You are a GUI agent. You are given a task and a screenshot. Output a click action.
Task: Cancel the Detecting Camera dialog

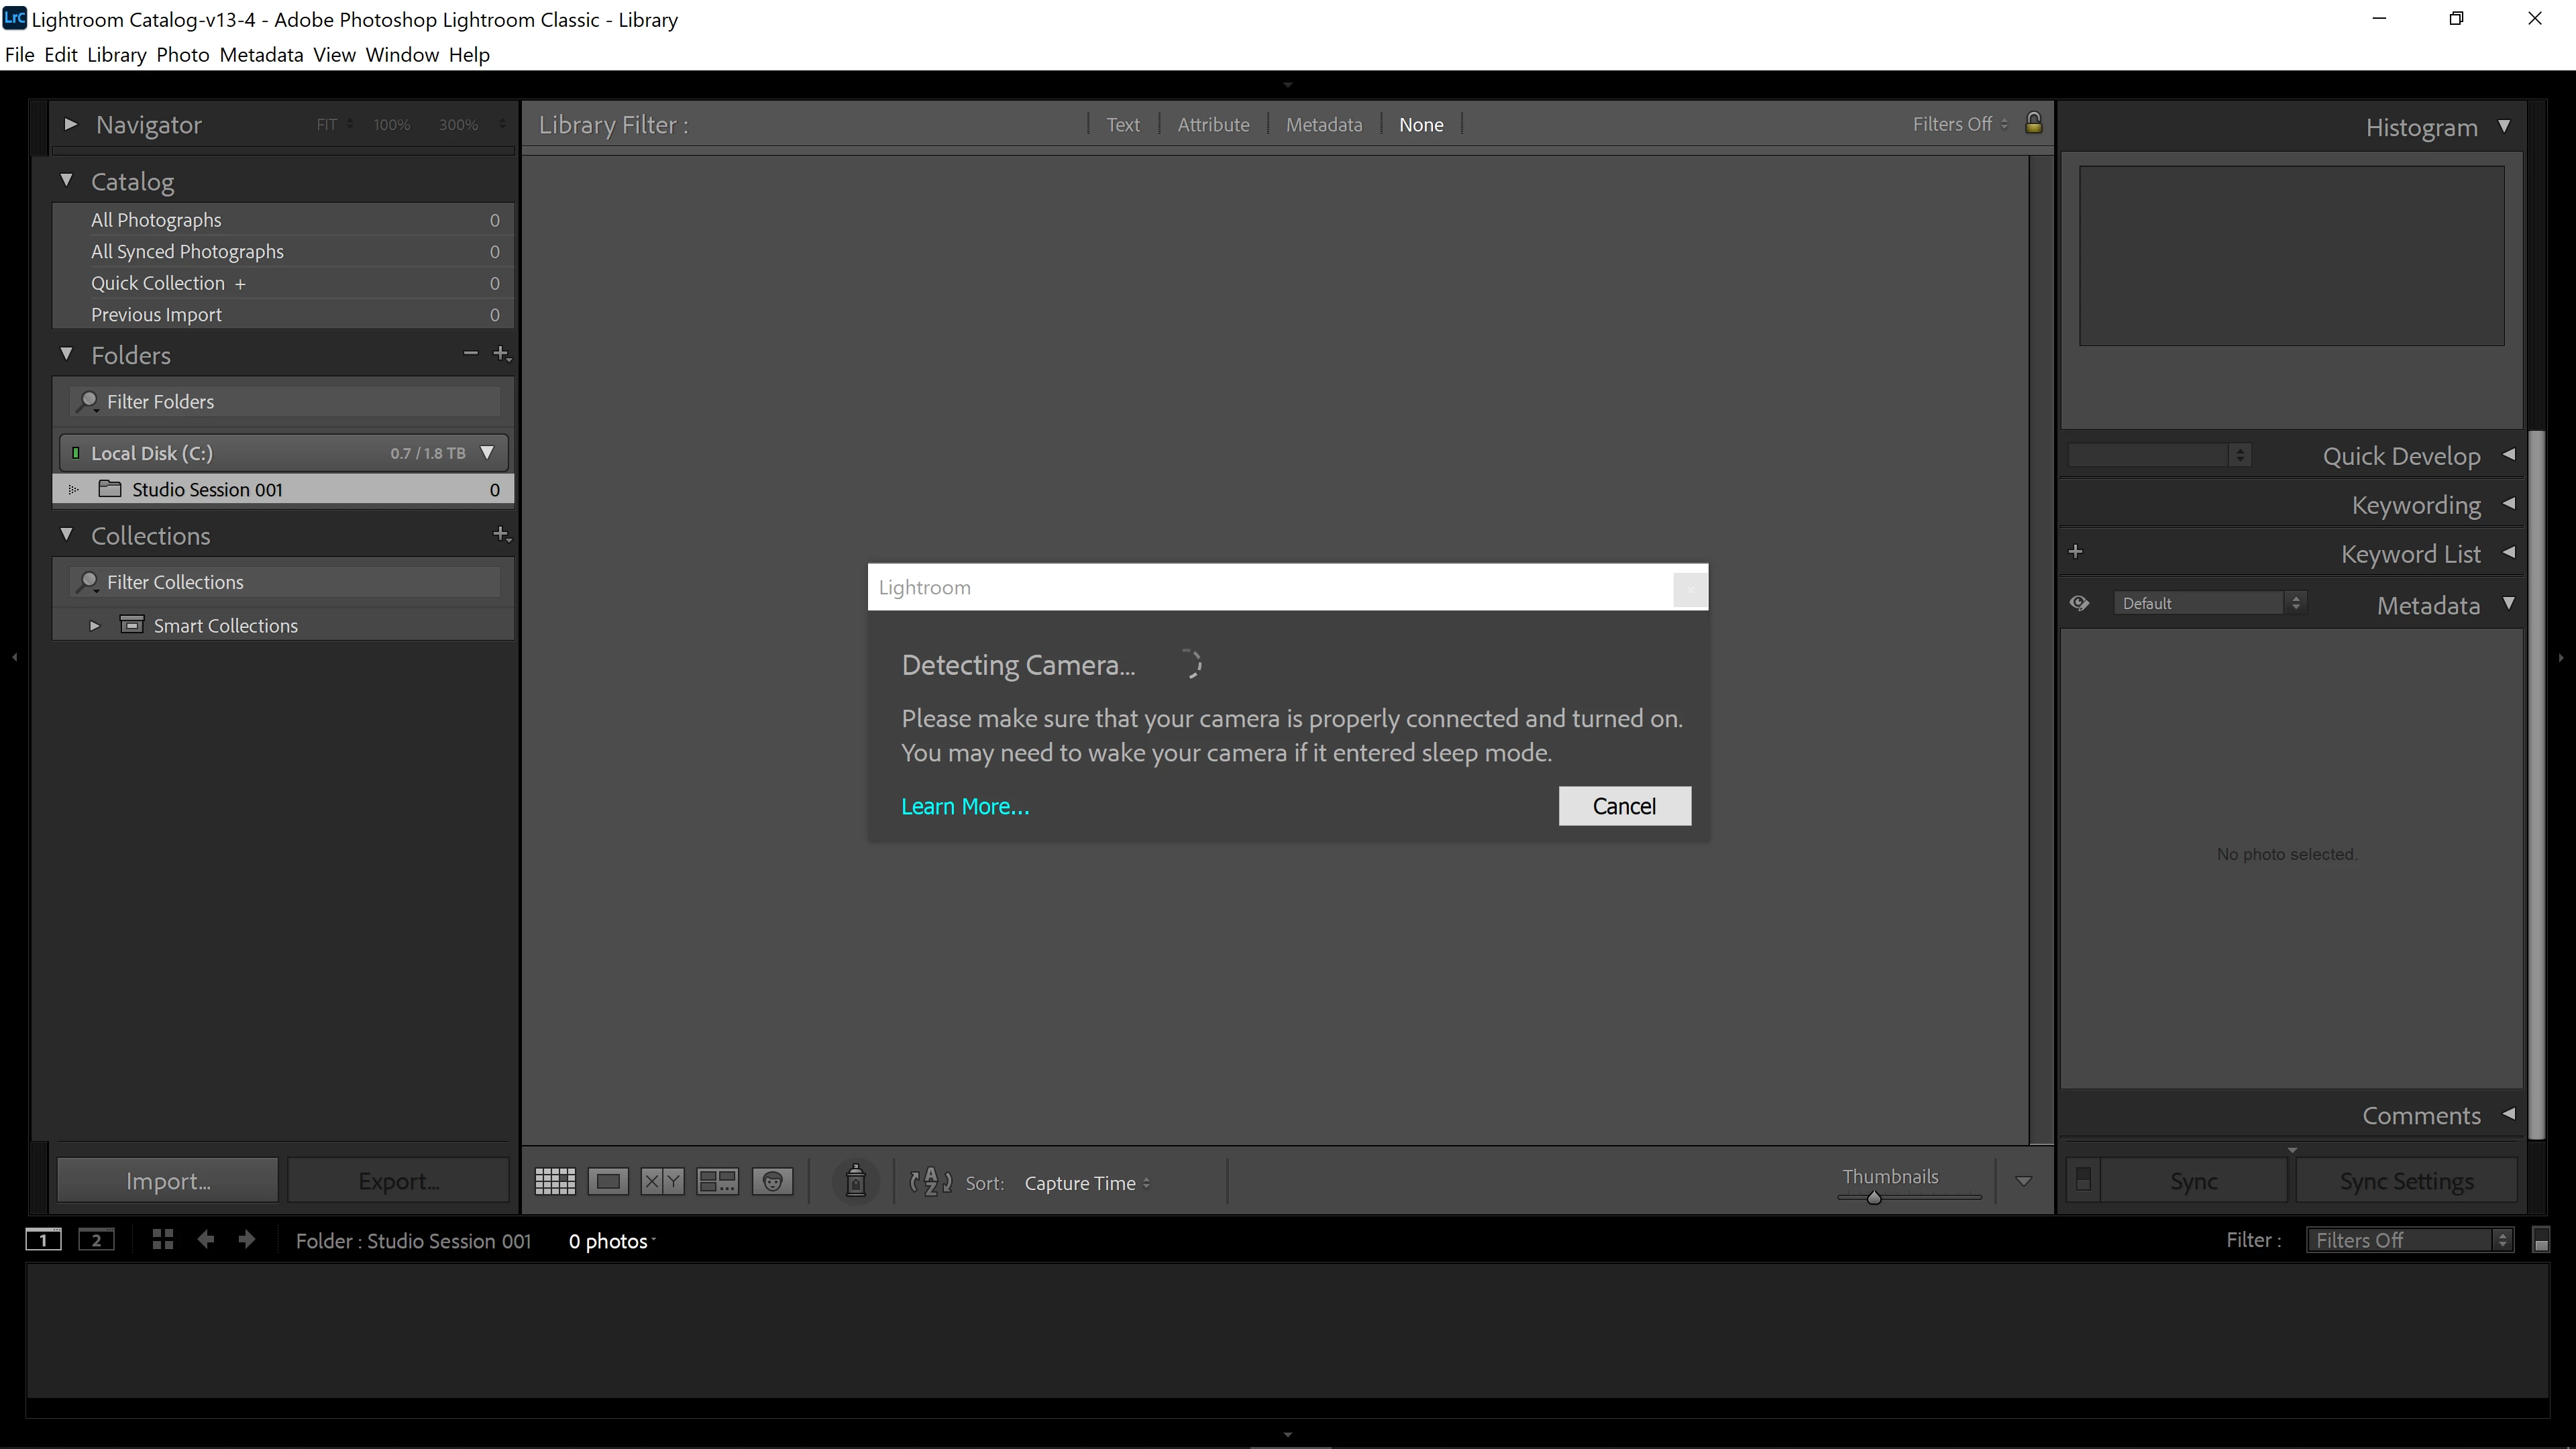click(x=1624, y=806)
